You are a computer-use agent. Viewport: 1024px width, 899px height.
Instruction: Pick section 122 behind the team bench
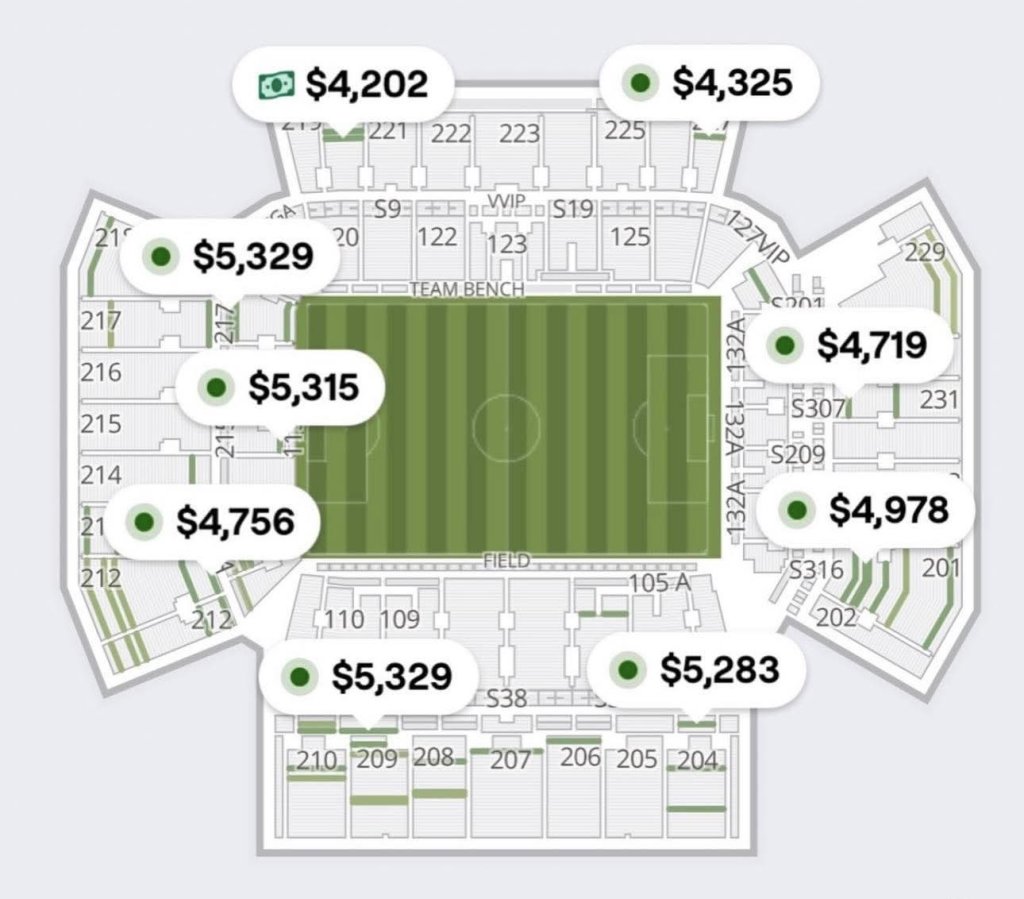(x=438, y=237)
